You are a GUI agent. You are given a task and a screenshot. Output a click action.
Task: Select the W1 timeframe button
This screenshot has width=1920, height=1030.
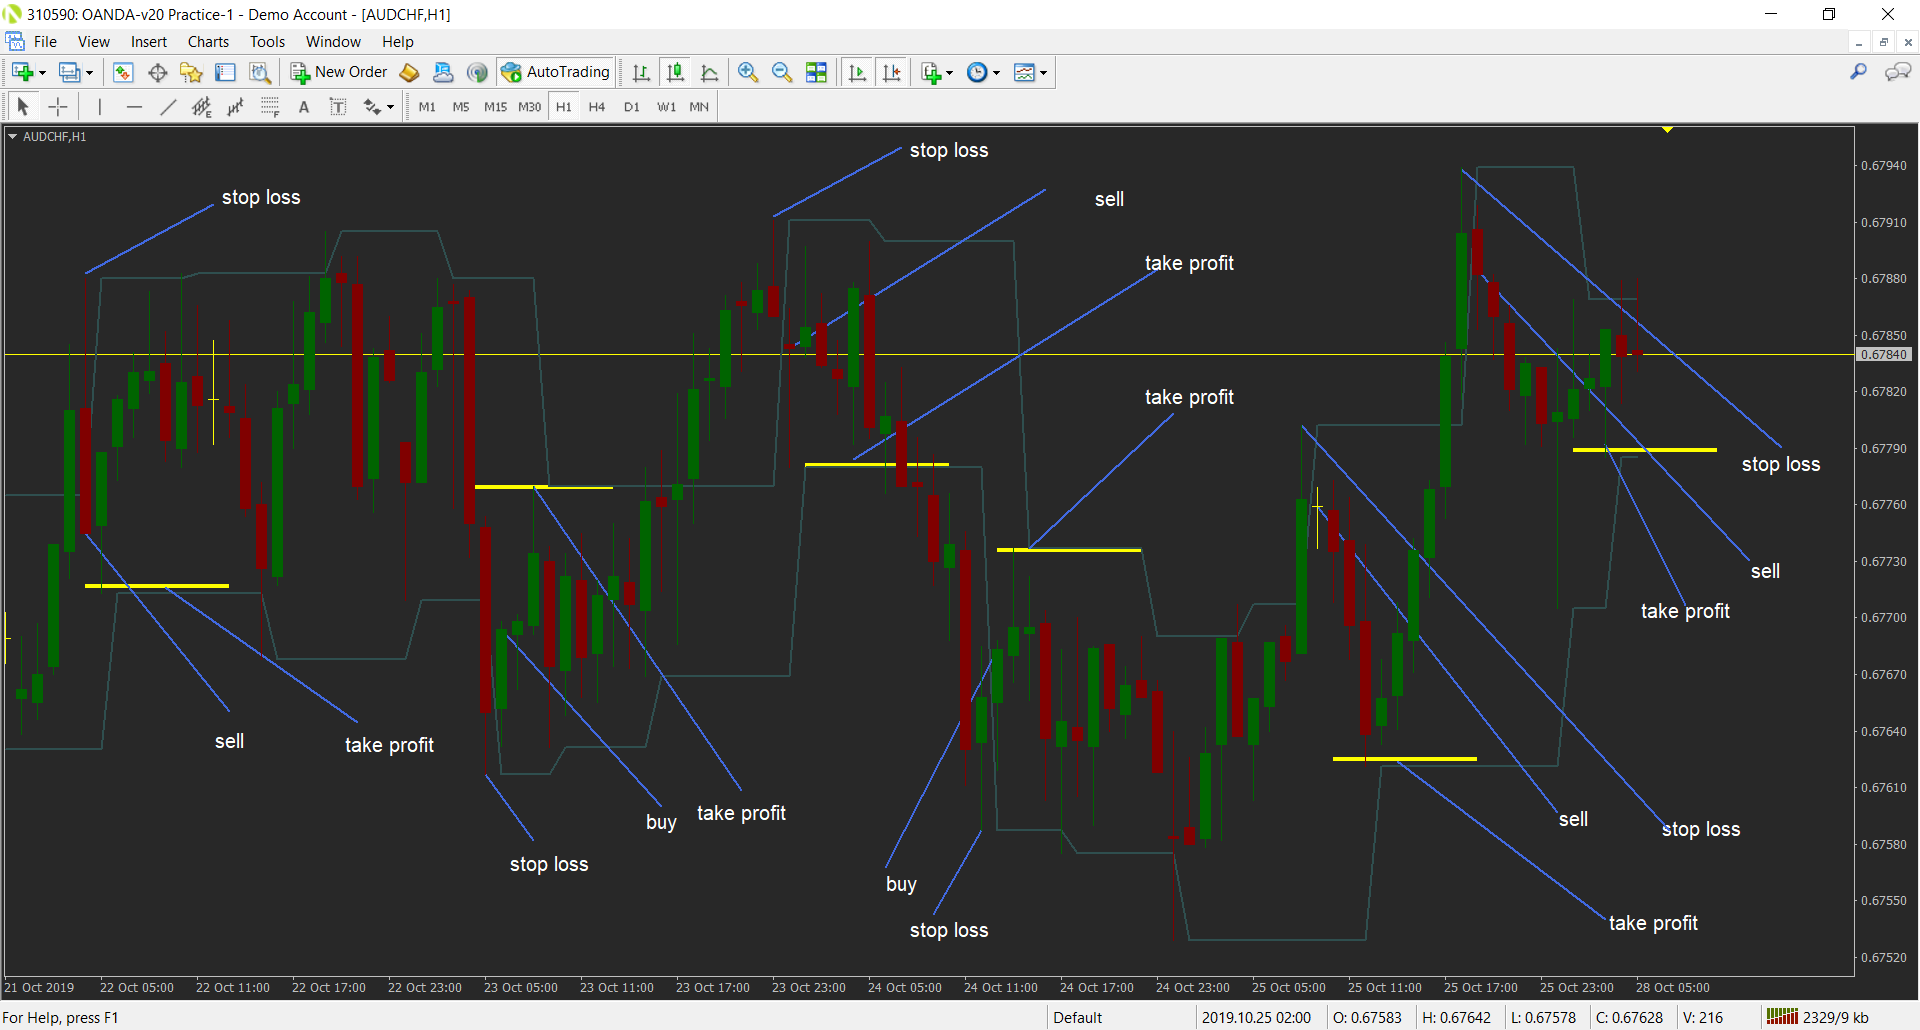(x=666, y=107)
